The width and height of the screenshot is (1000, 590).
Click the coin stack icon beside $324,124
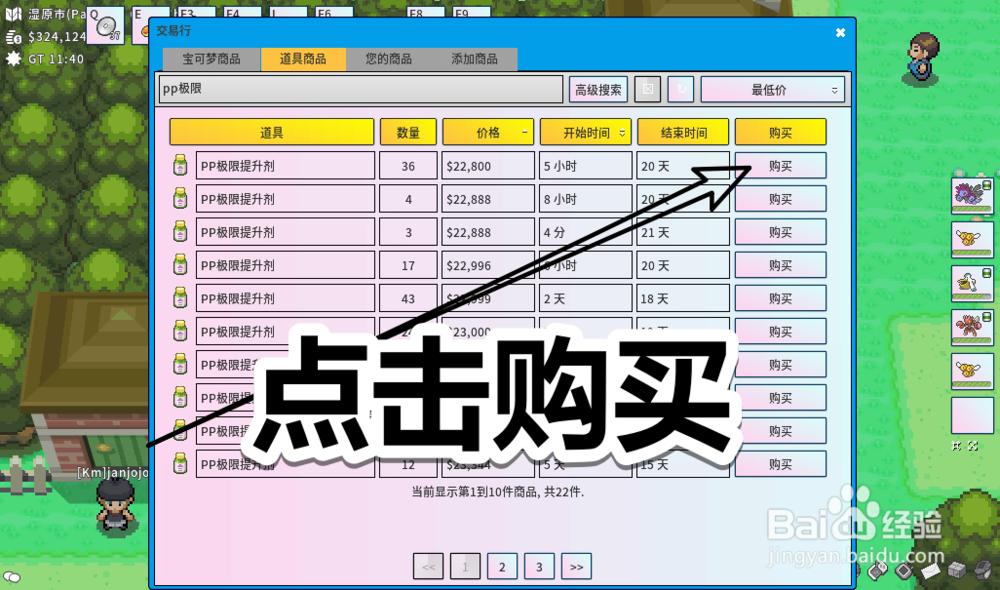pos(13,37)
